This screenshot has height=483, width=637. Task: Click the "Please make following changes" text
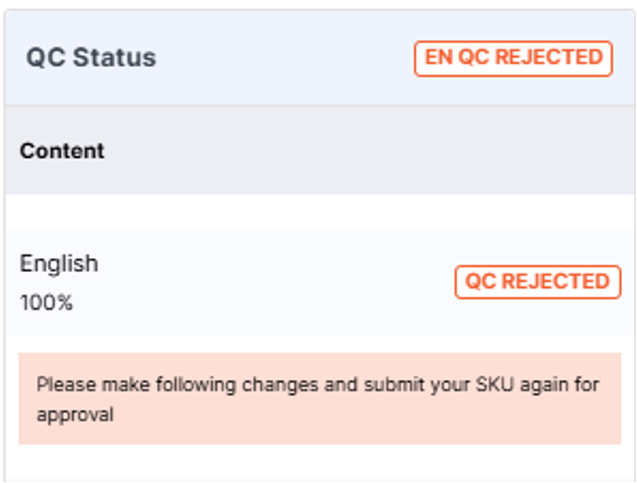pyautogui.click(x=177, y=385)
